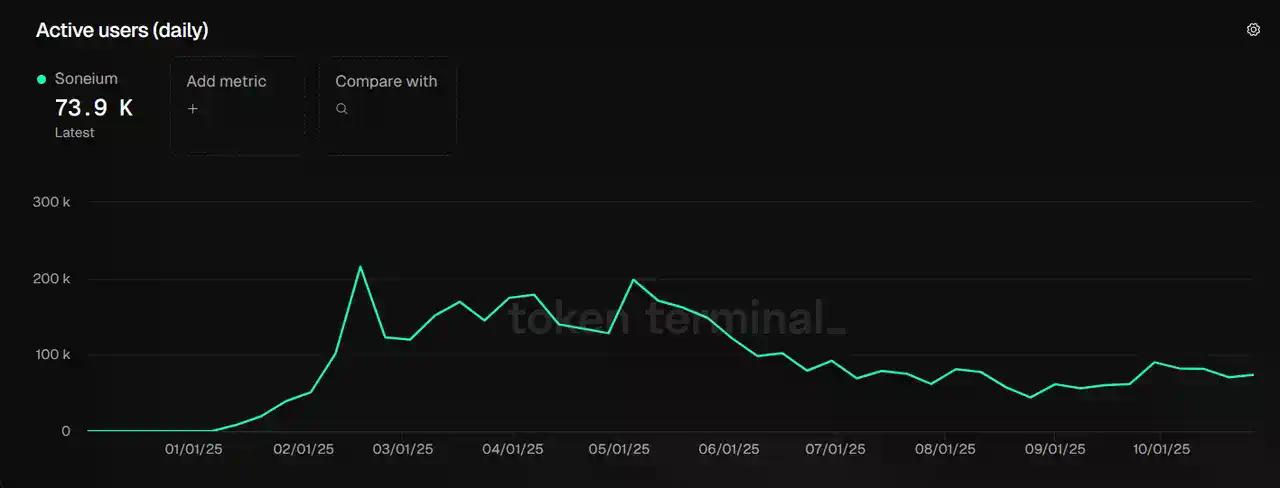Click the "Compare with" label
Viewport: 1280px width, 488px height.
tap(386, 82)
